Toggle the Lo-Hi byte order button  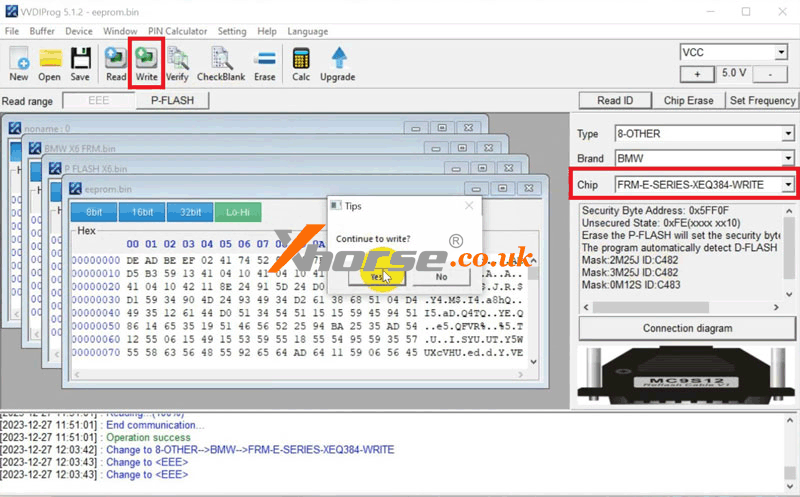coord(238,212)
